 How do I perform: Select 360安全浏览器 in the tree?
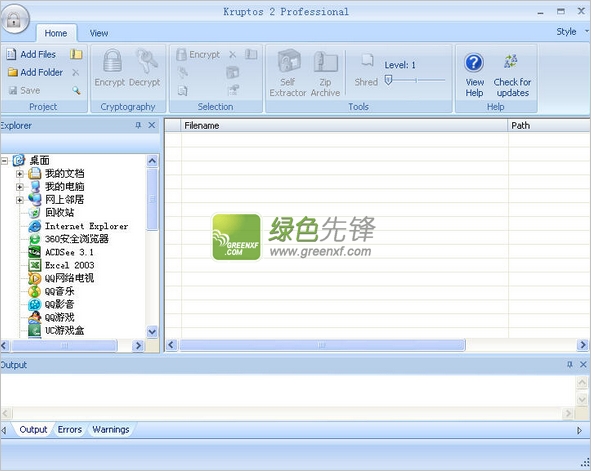point(77,239)
